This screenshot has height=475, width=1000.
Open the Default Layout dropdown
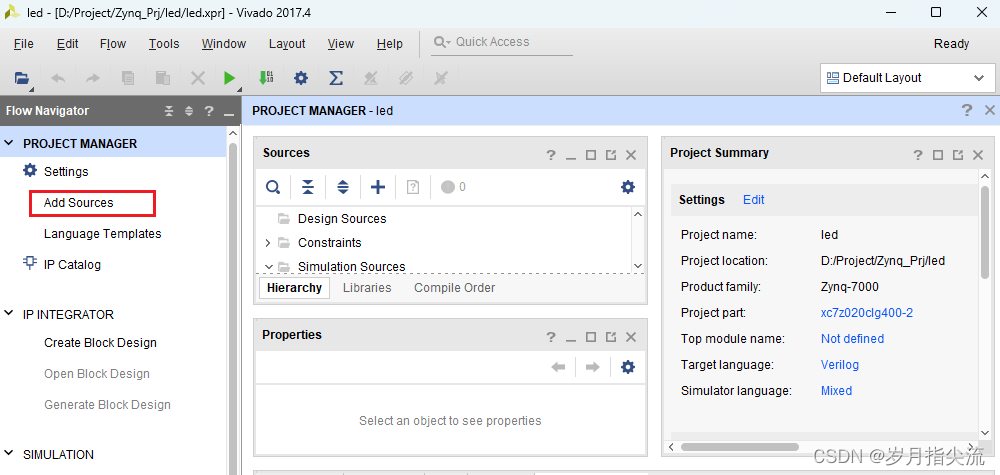pyautogui.click(x=907, y=78)
